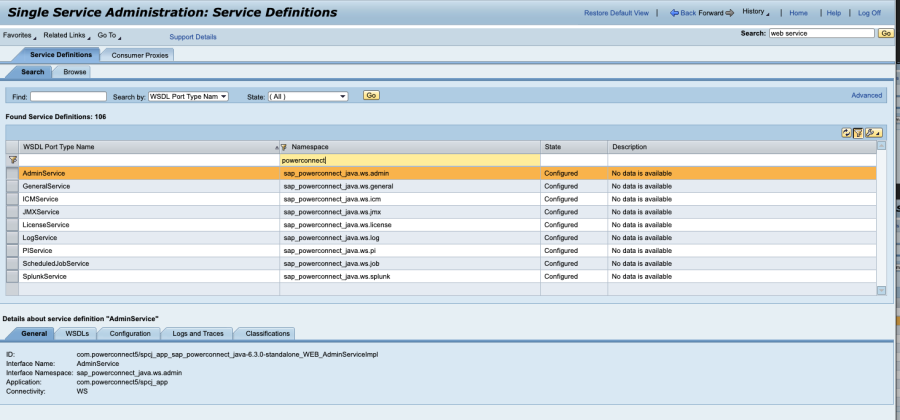Click the Find input field
900x420 pixels.
[68, 96]
